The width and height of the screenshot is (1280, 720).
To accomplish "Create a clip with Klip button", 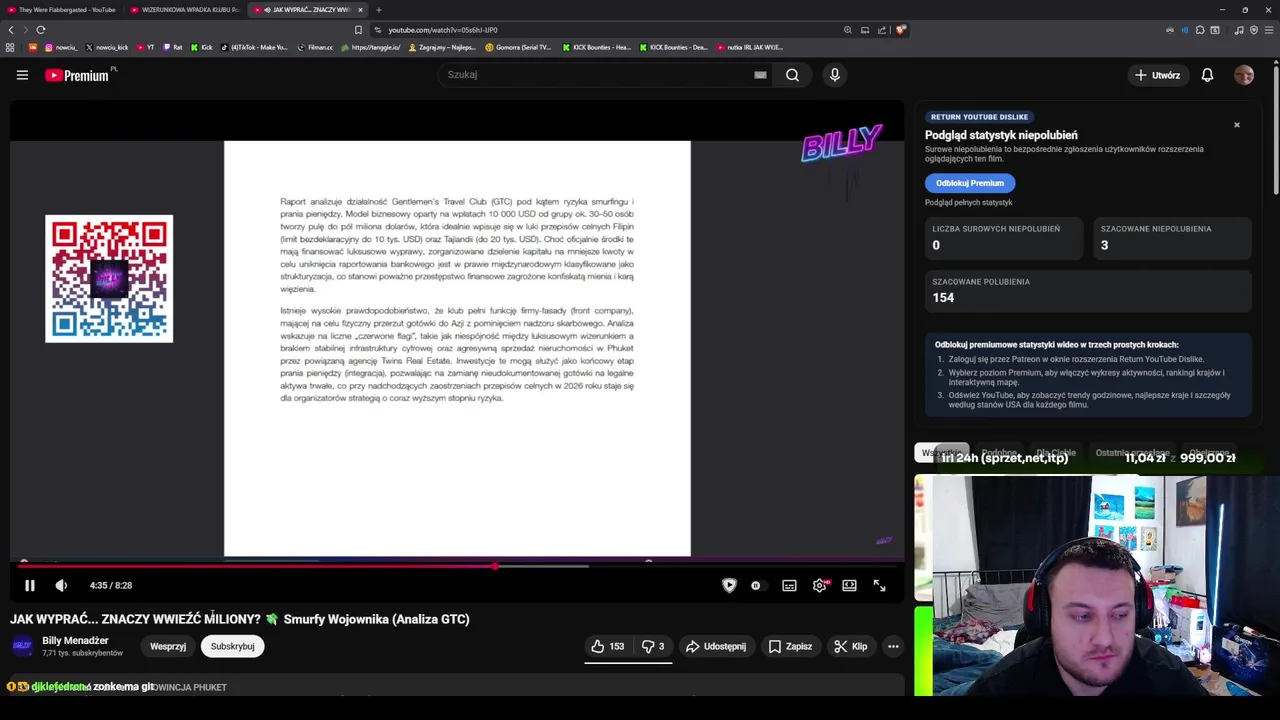I will point(851,646).
